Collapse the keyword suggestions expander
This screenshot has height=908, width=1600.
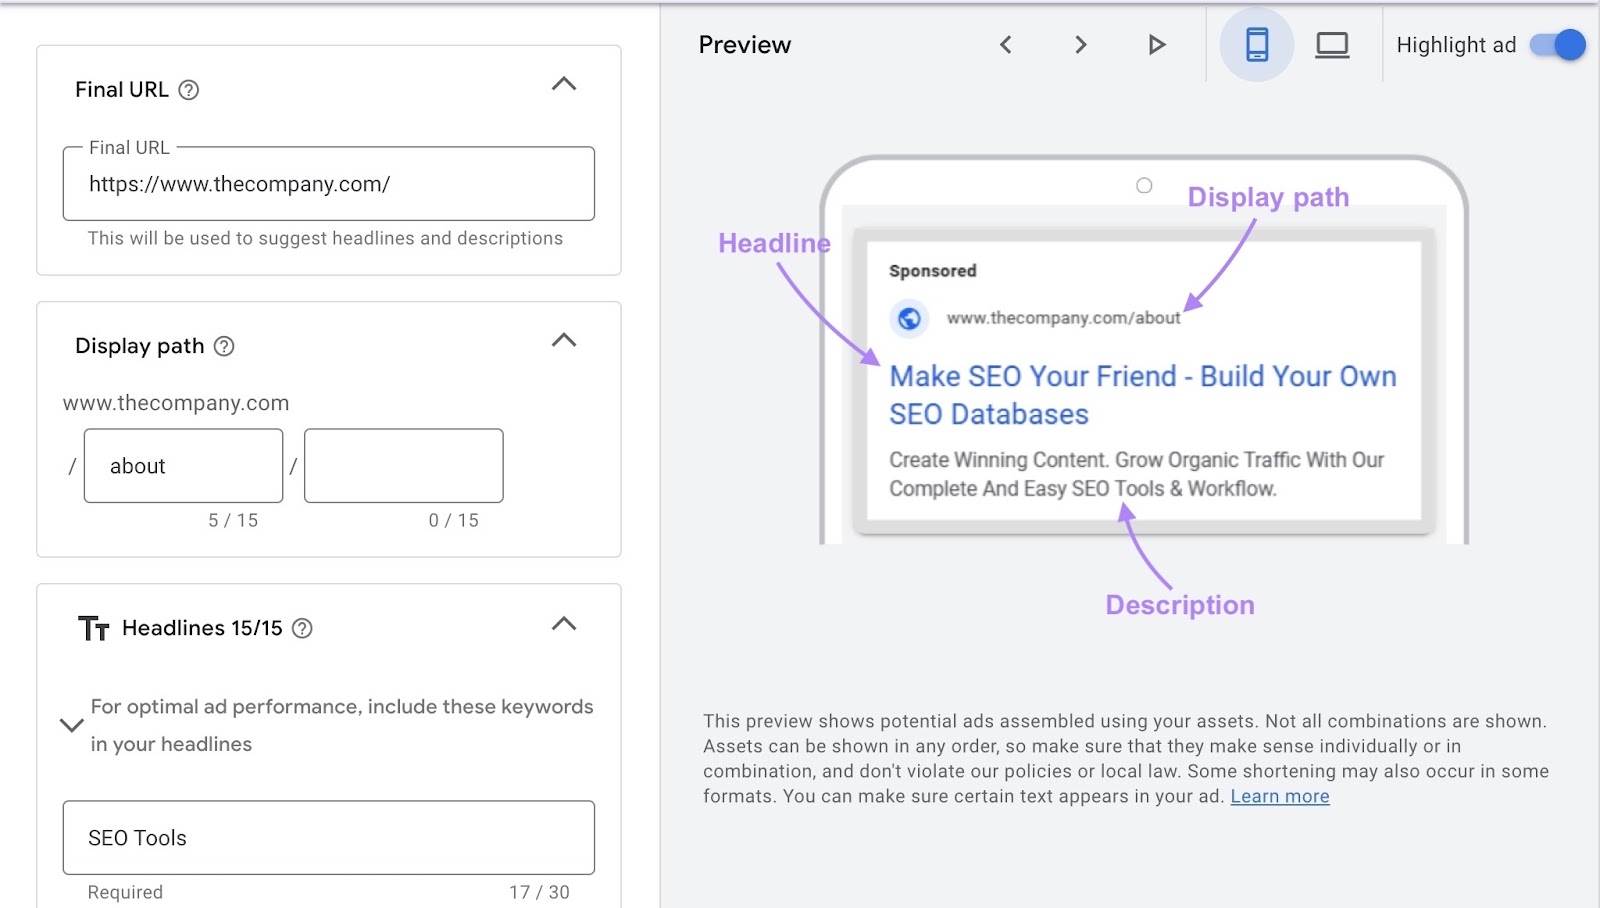70,725
